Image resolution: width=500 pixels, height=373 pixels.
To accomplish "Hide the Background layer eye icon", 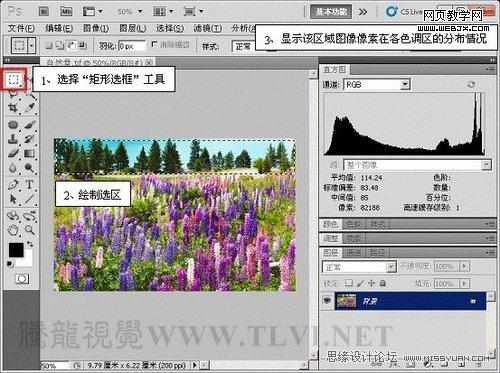I will point(327,300).
